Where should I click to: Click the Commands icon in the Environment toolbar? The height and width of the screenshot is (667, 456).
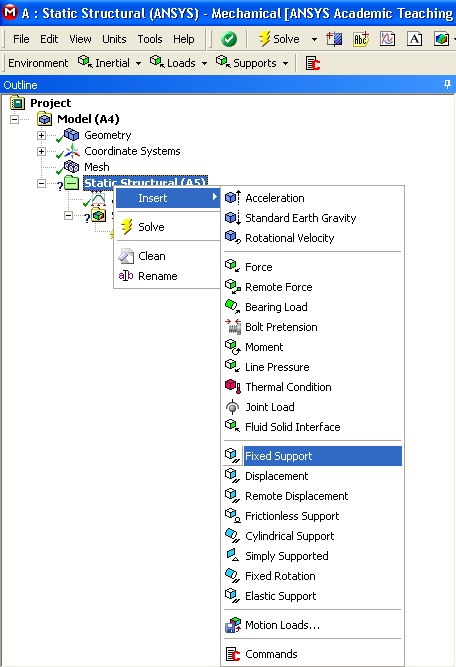coord(313,63)
